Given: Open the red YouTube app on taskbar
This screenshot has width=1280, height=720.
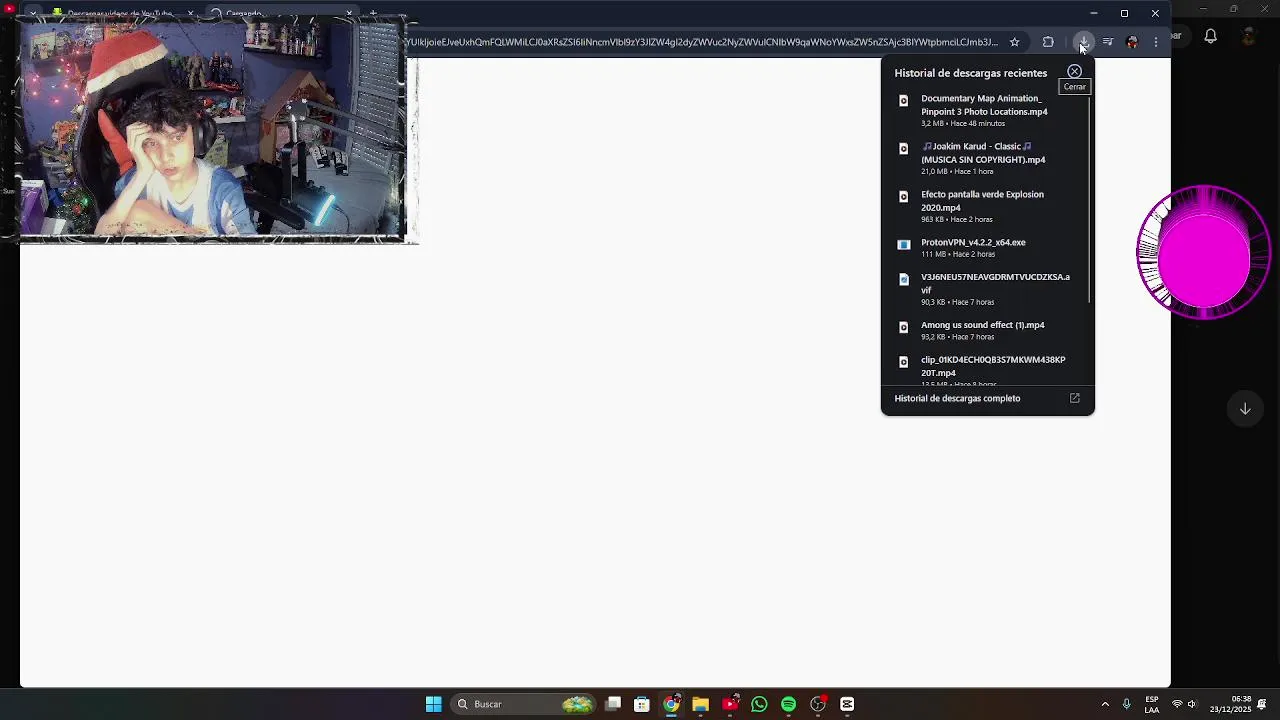Looking at the screenshot, I should pyautogui.click(x=730, y=704).
